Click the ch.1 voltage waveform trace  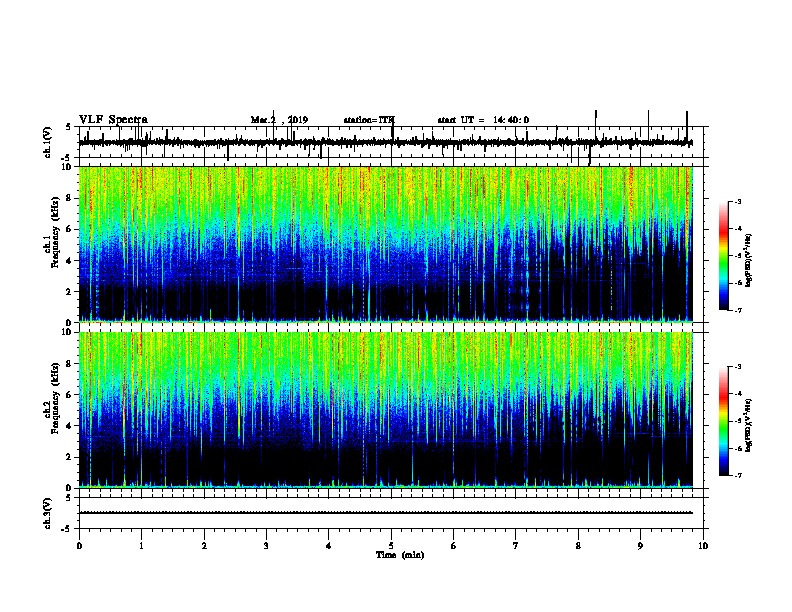point(385,143)
